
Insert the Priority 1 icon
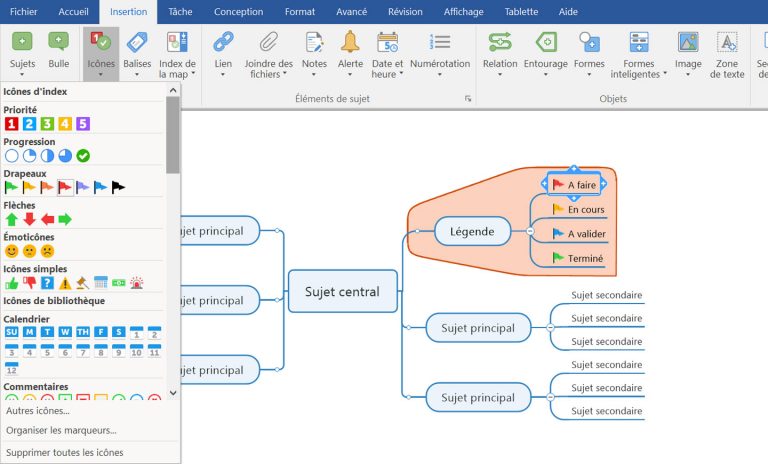[x=12, y=124]
